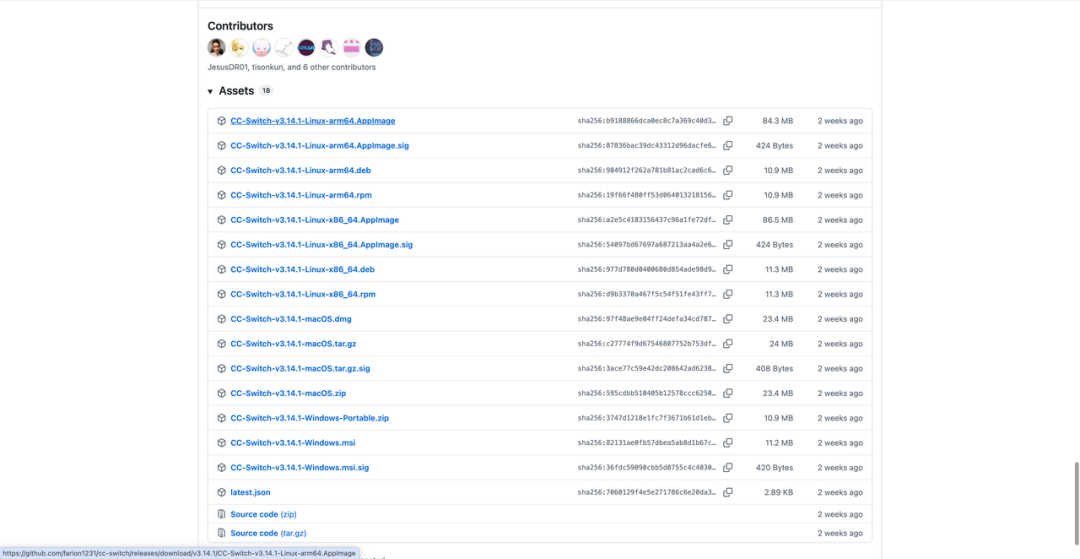Image resolution: width=1080 pixels, height=559 pixels.
Task: Copy sha256 of Linux-arm64.deb asset
Action: 727,170
